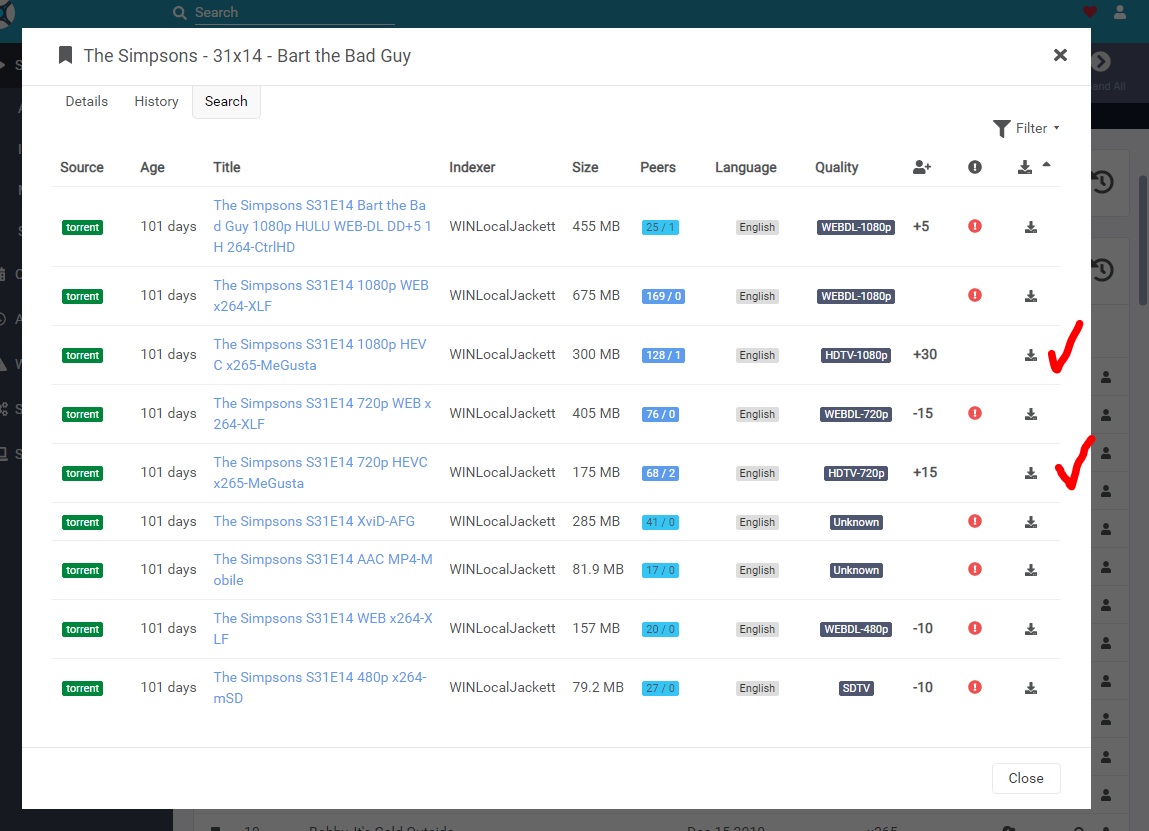Open the Filter dropdown

point(1027,128)
